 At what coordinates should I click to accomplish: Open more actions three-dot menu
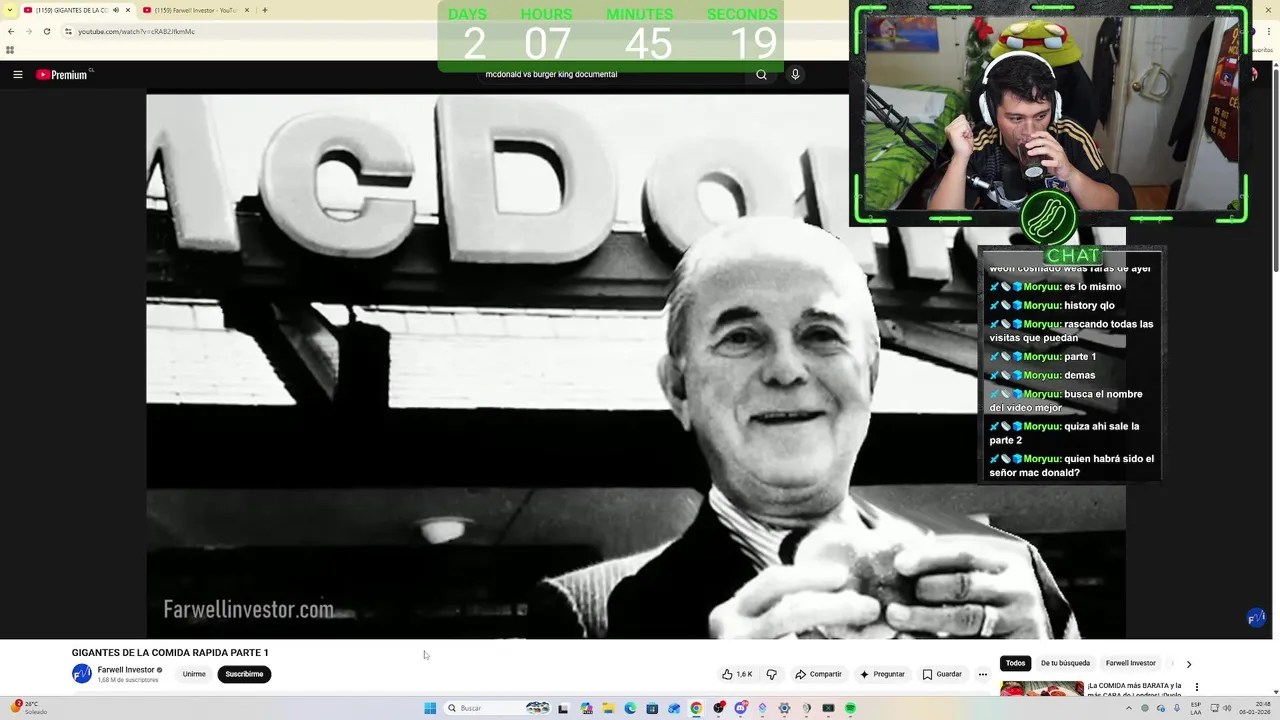click(982, 674)
